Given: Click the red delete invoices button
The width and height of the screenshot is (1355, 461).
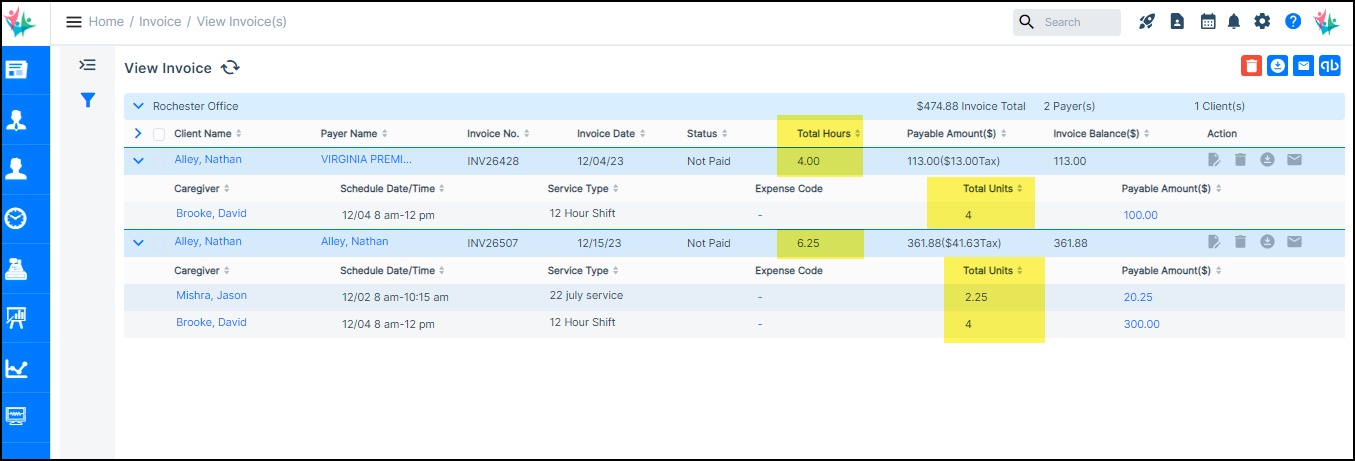Looking at the screenshot, I should coord(1251,66).
